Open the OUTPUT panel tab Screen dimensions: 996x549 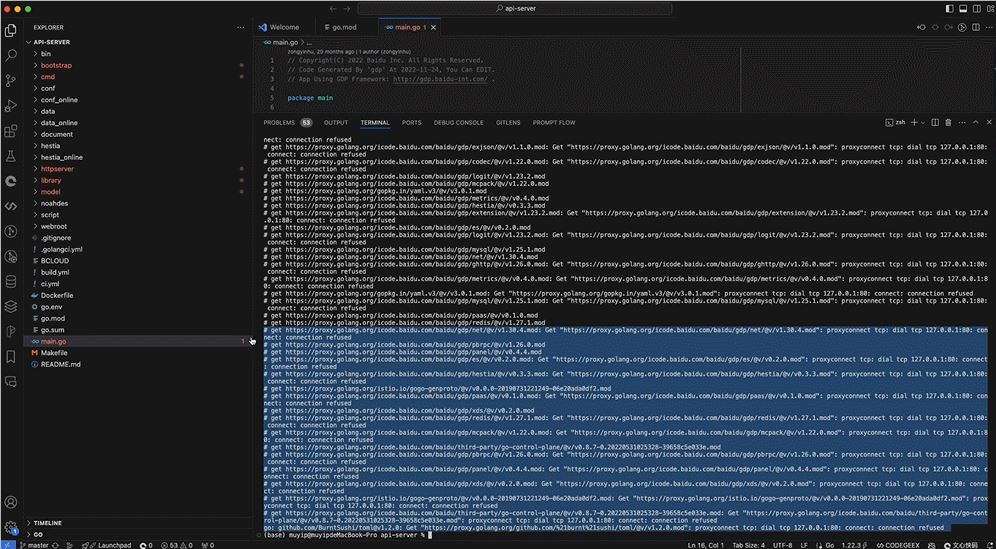[336, 123]
